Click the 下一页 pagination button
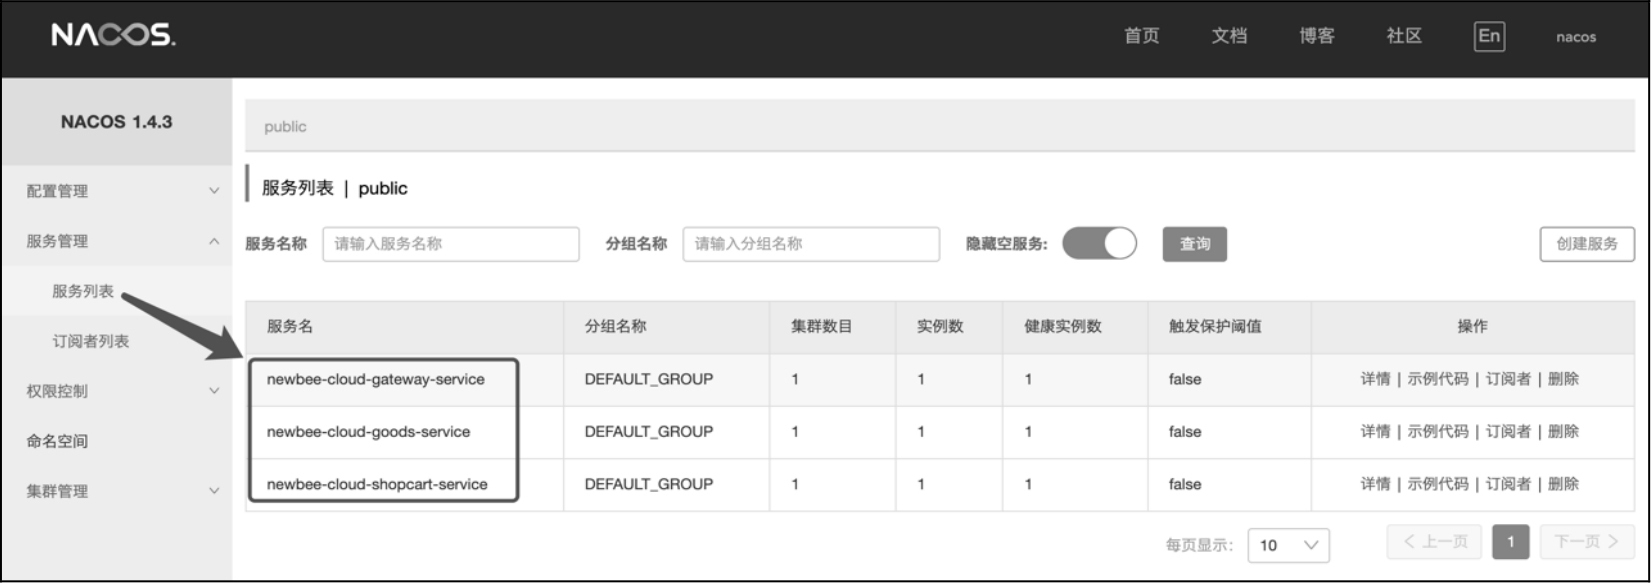The image size is (1651, 583). pos(1587,541)
